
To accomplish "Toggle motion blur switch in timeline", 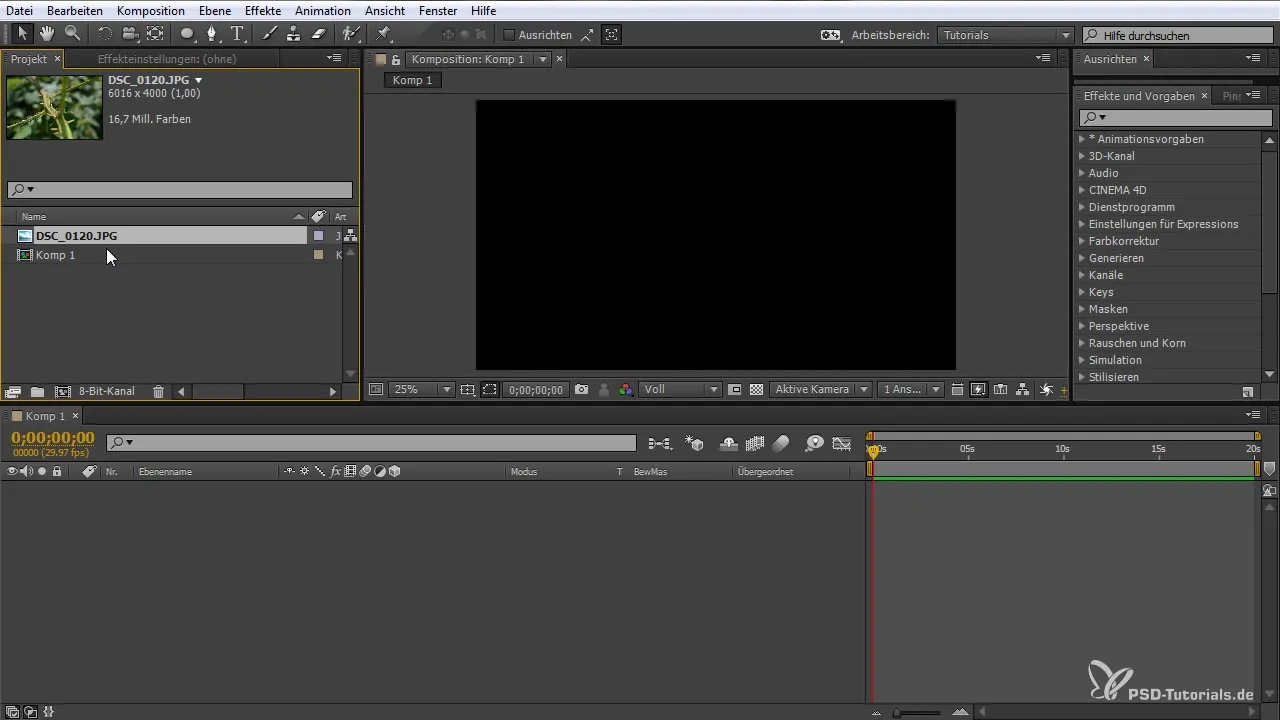I will [x=781, y=443].
